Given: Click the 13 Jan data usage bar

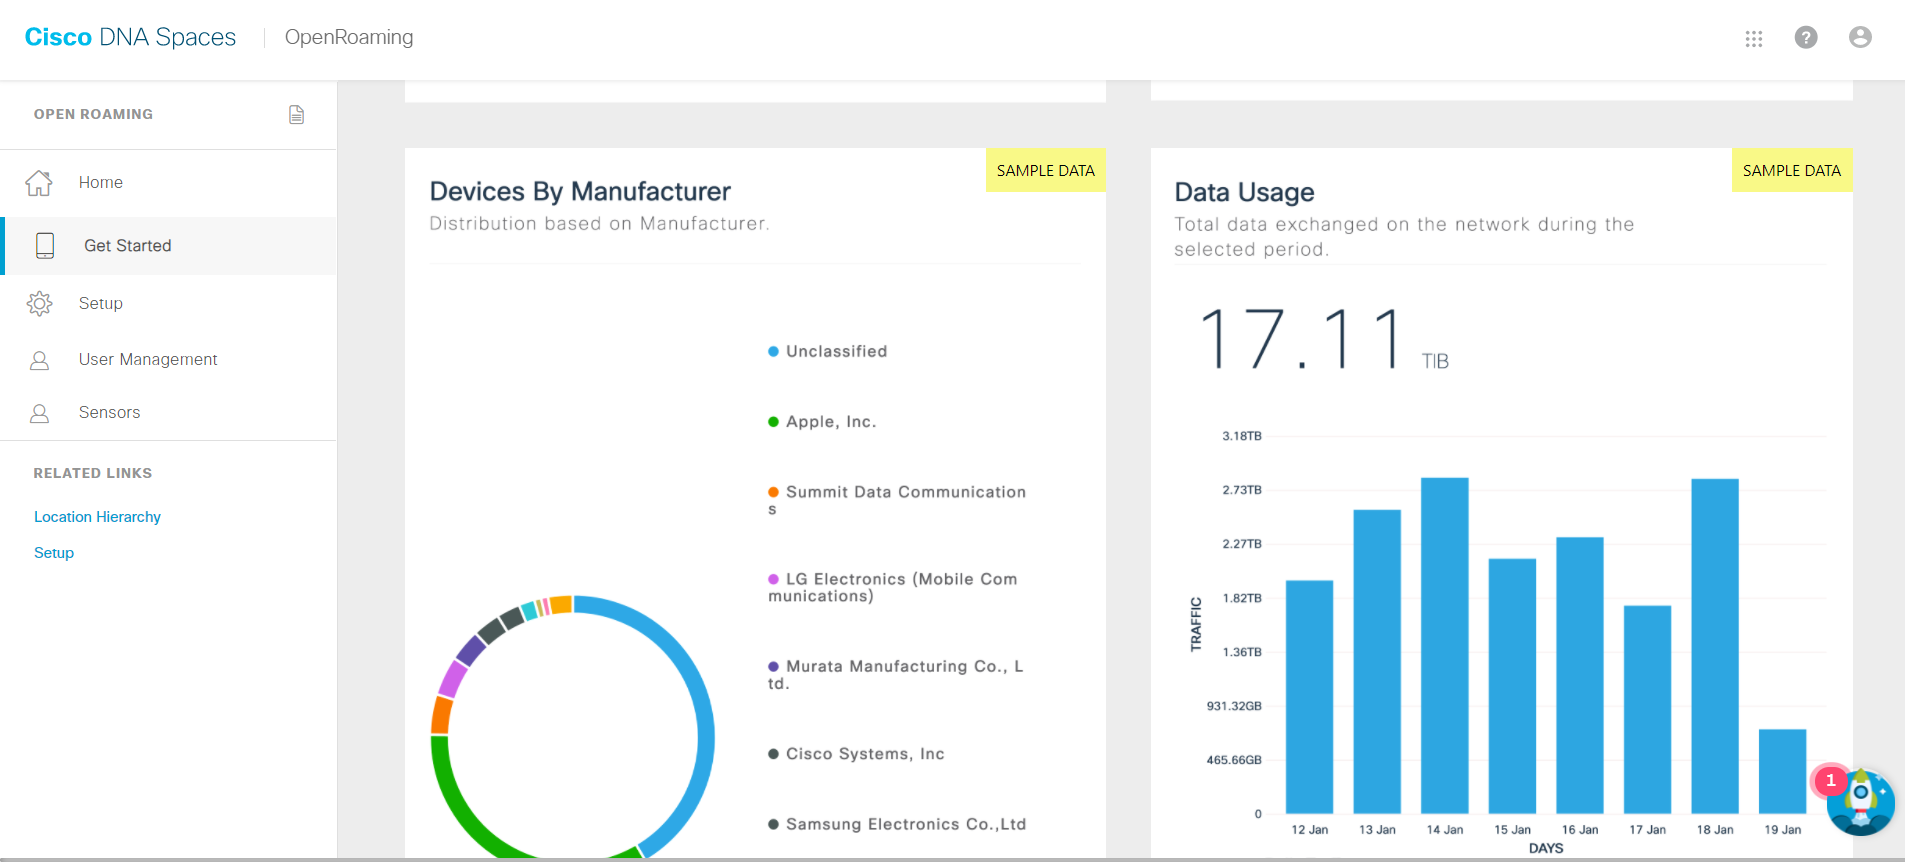Looking at the screenshot, I should click(1377, 661).
